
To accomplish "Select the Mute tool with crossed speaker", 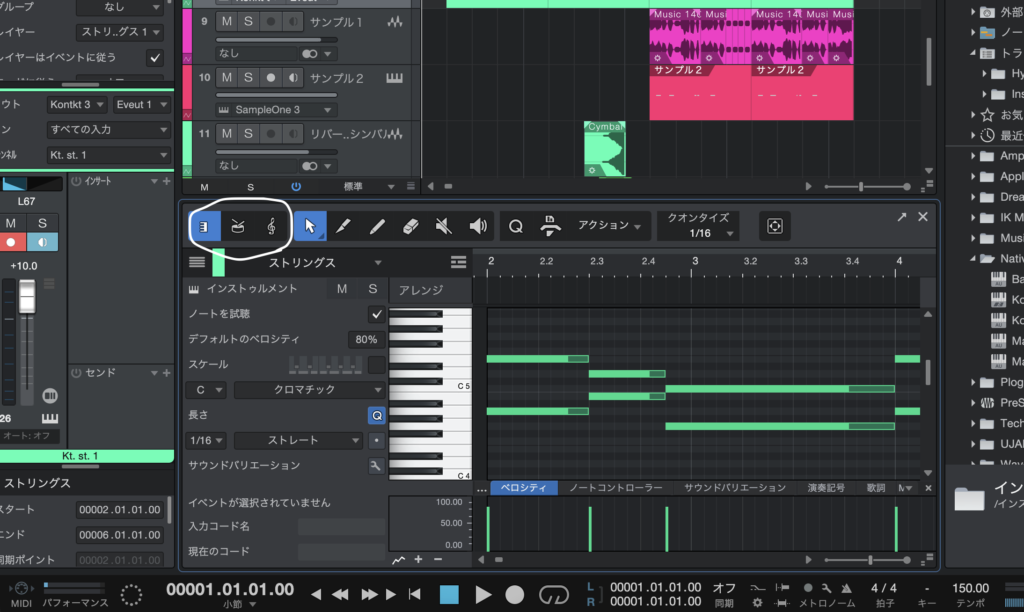I will click(444, 227).
